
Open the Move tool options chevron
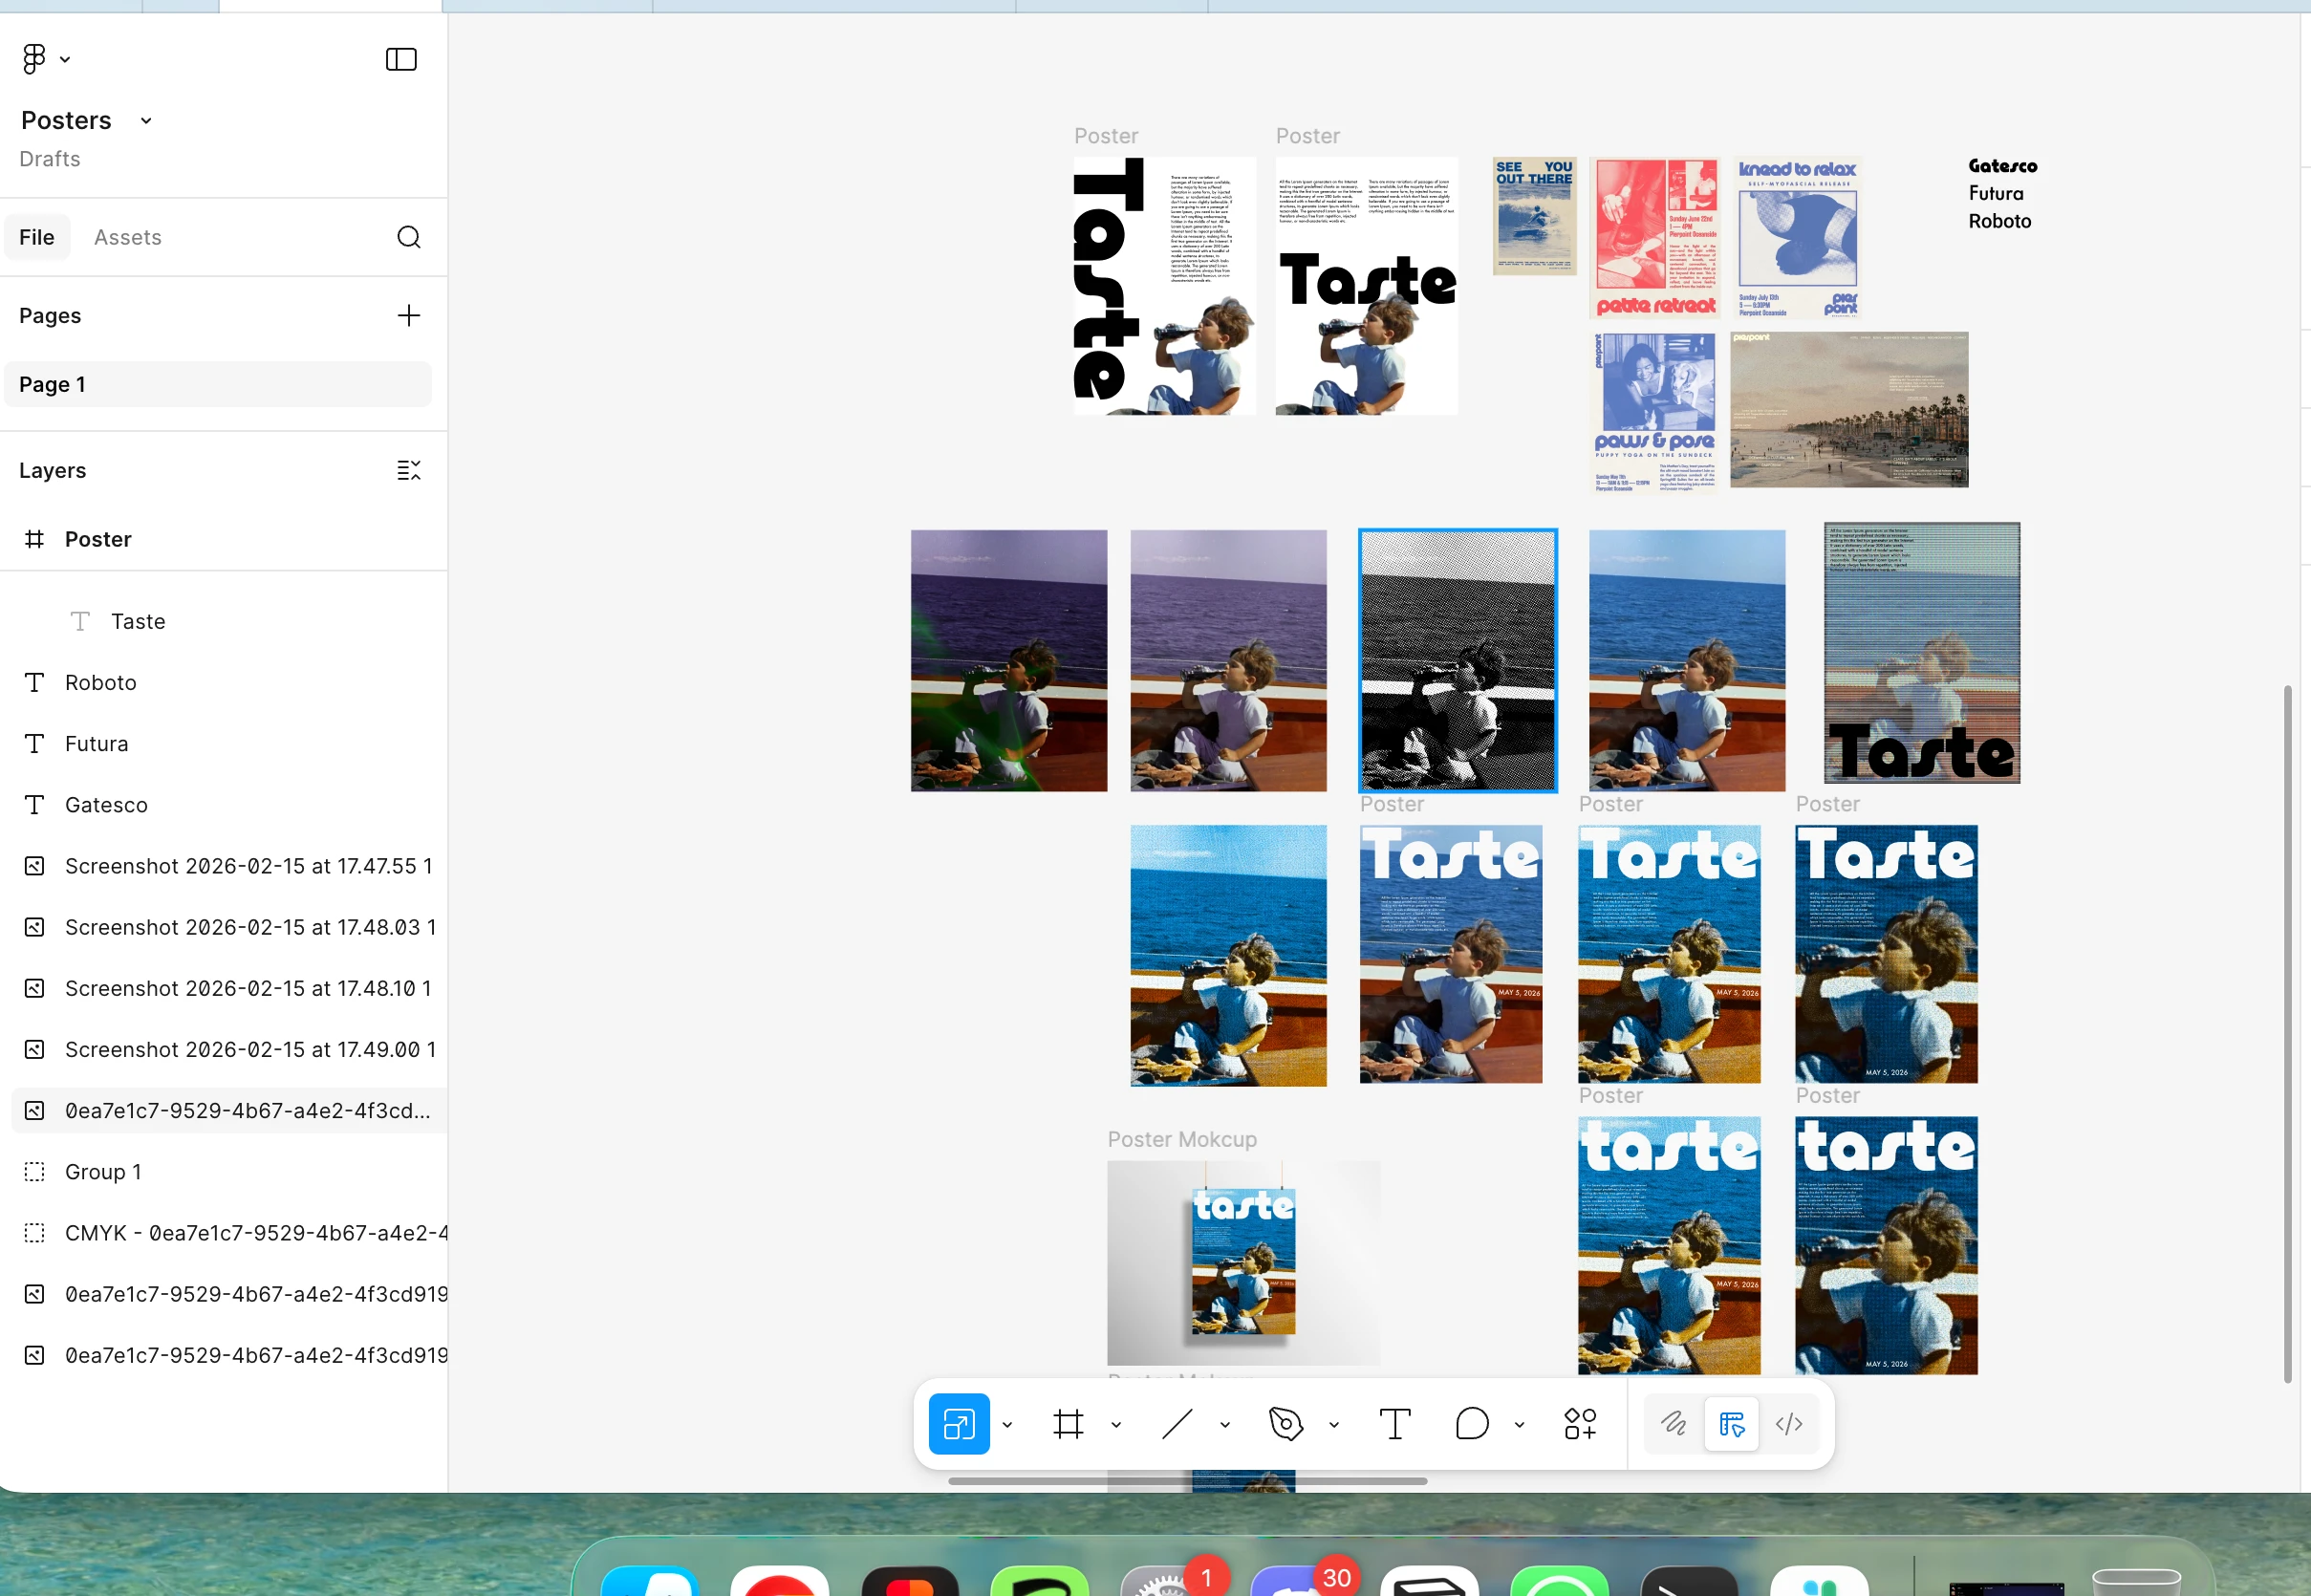click(1007, 1425)
